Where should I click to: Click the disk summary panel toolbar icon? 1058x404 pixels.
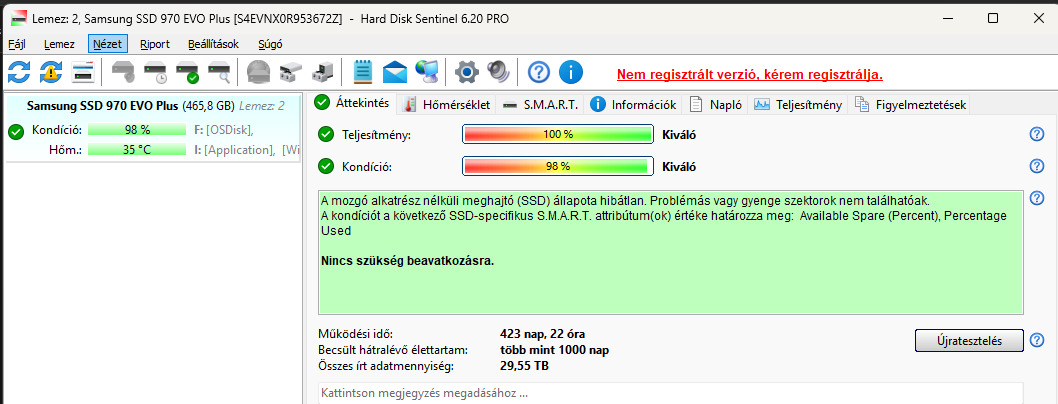coord(83,71)
